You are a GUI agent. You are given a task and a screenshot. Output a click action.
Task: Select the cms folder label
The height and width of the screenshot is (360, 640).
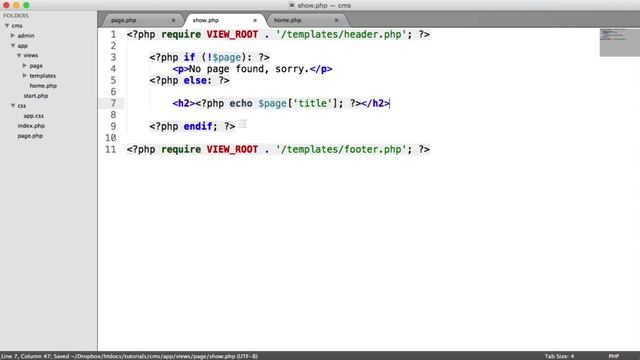pos(17,26)
